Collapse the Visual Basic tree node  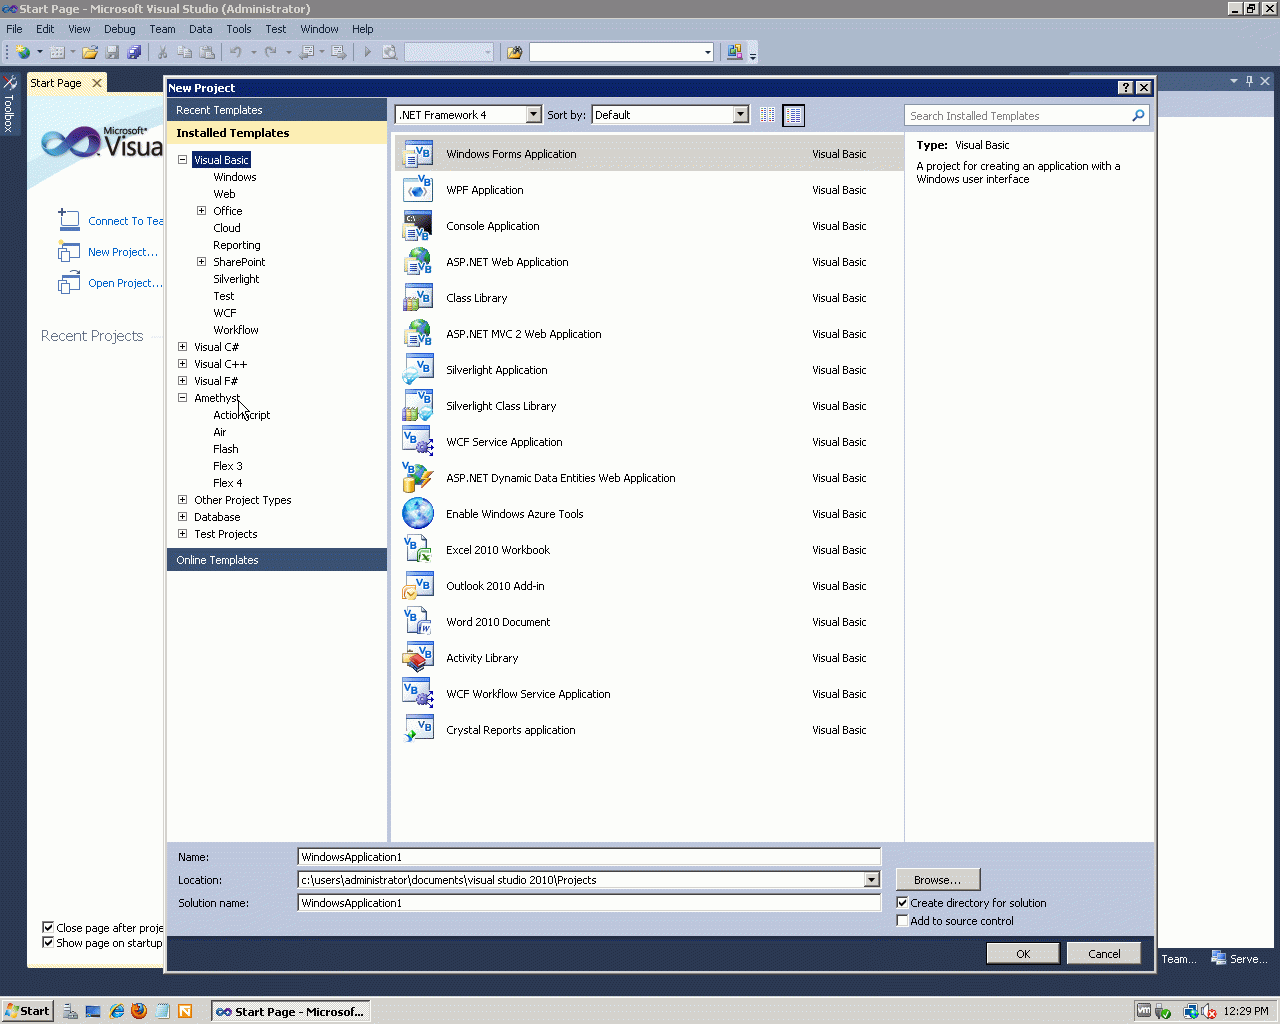click(182, 160)
